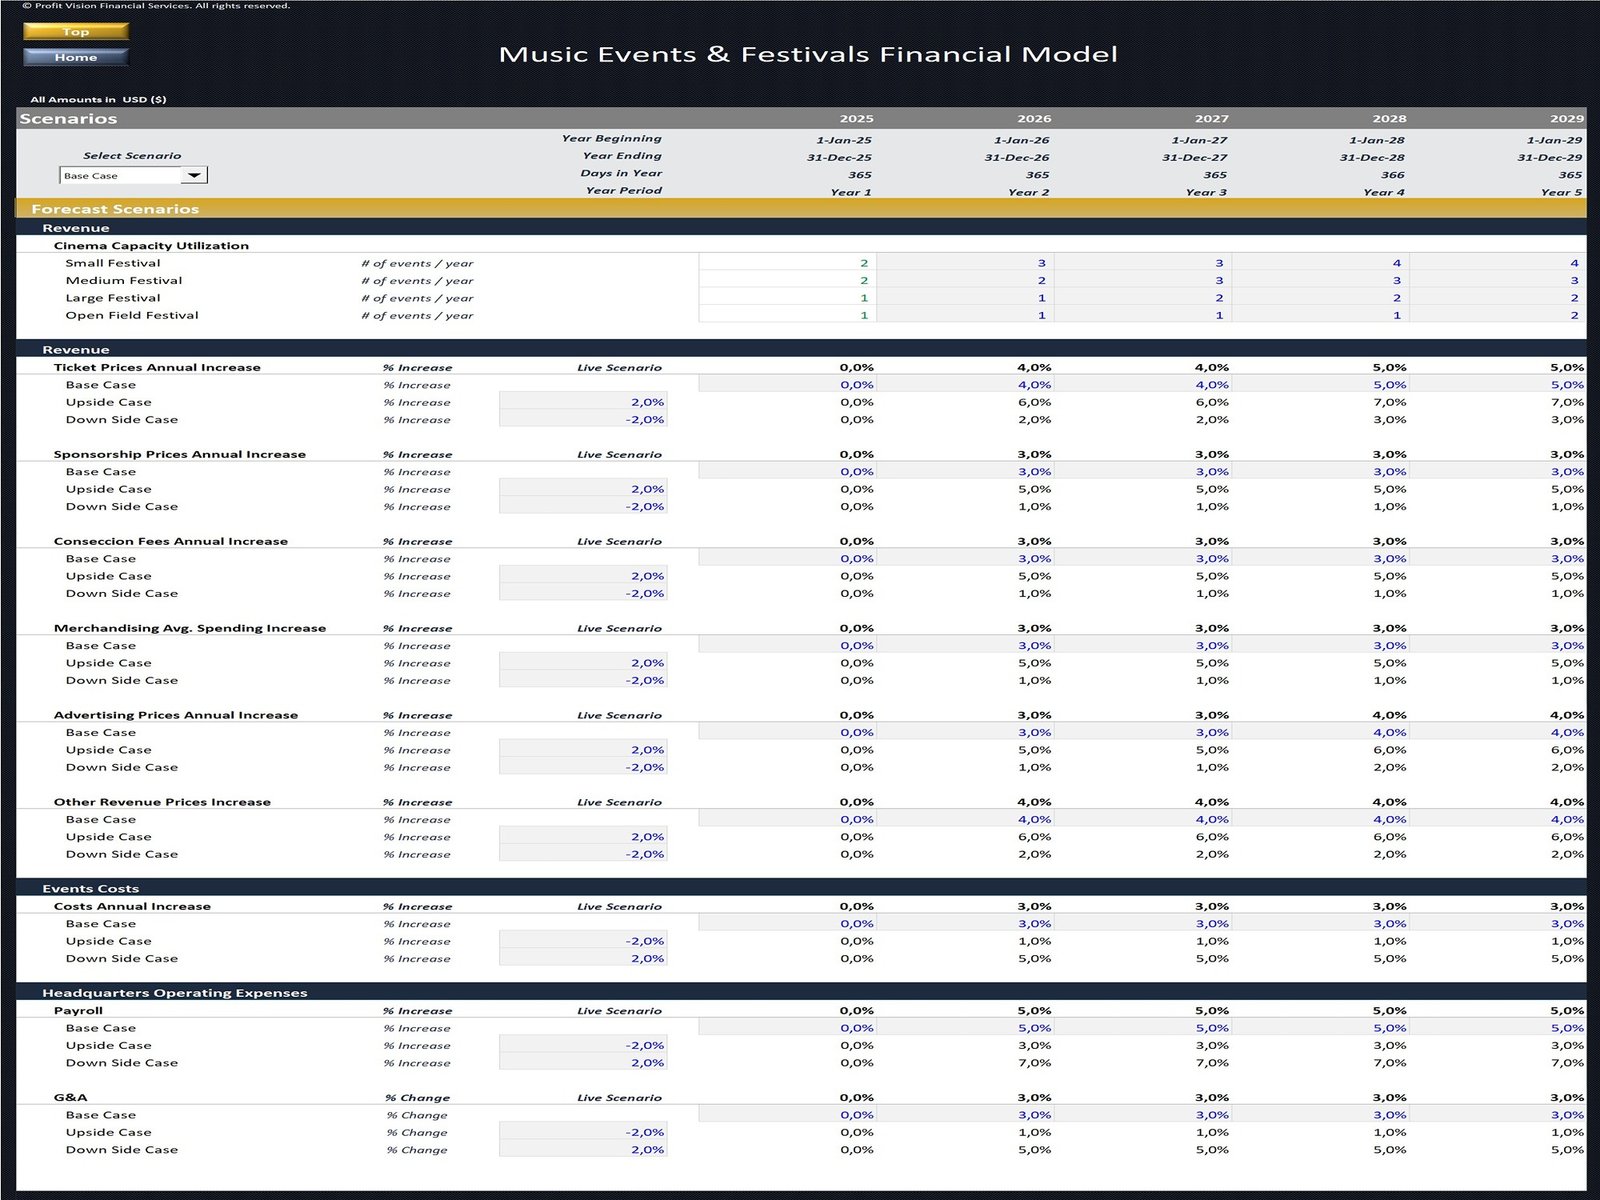
Task: Edit Ticket Prices Upside Case adjustment cell
Action: 583,402
